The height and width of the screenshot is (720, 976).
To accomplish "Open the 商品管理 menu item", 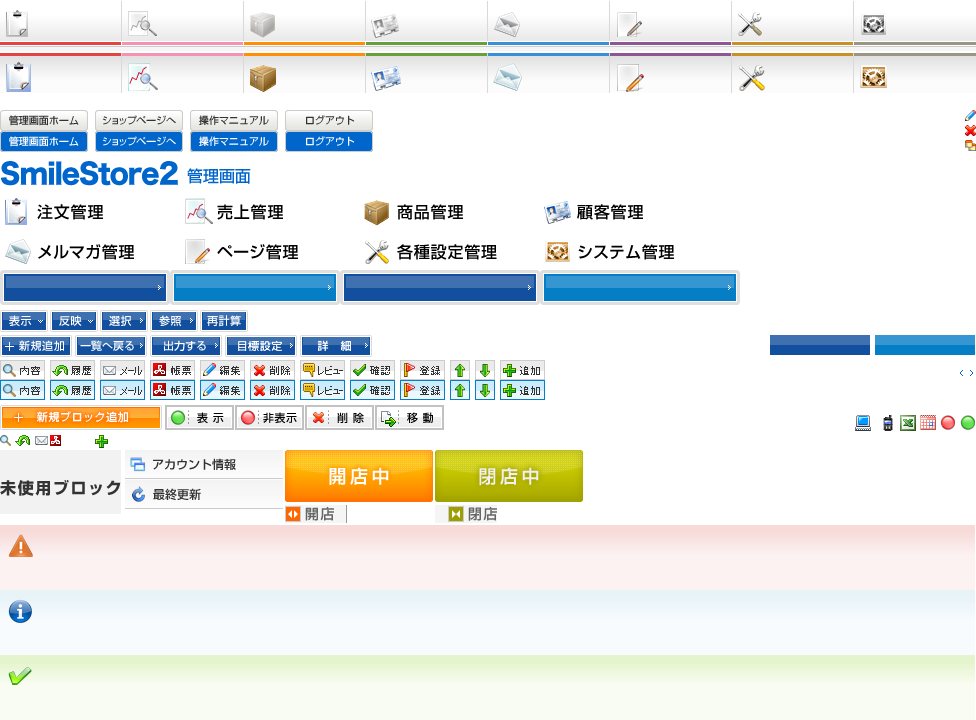I will pyautogui.click(x=414, y=212).
